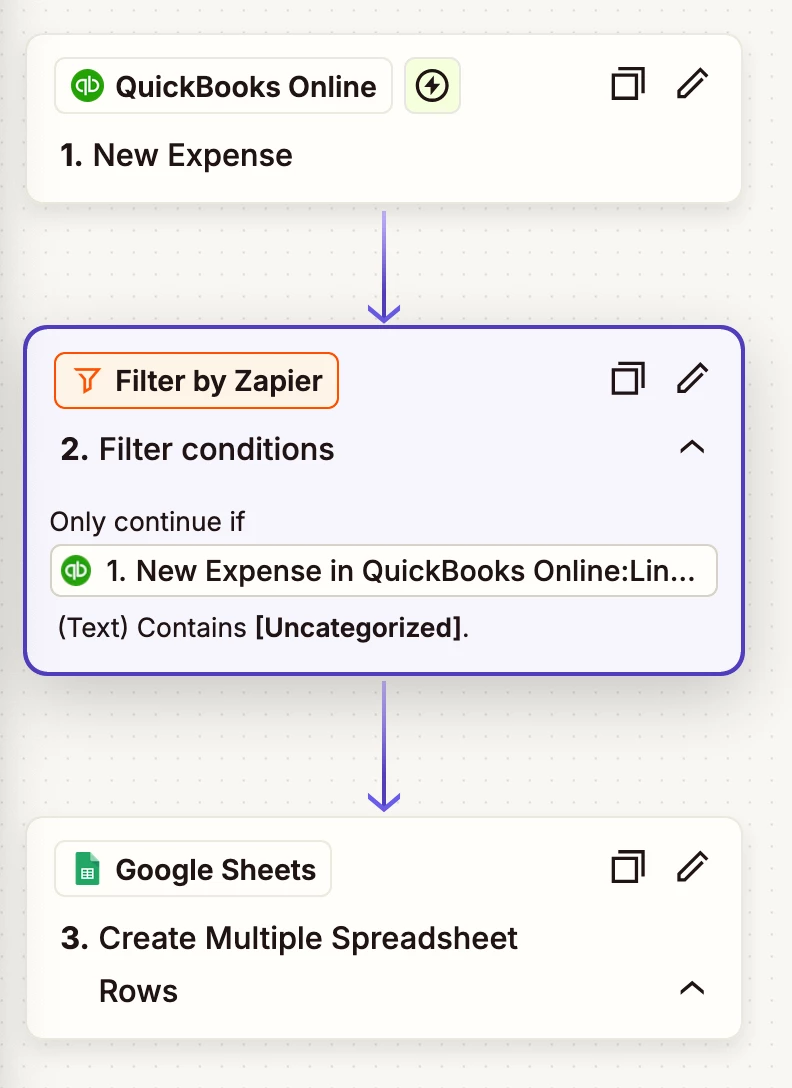Click the New Expense in QuickBooks field pill
Screen dimensions: 792x1088
coord(383,570)
